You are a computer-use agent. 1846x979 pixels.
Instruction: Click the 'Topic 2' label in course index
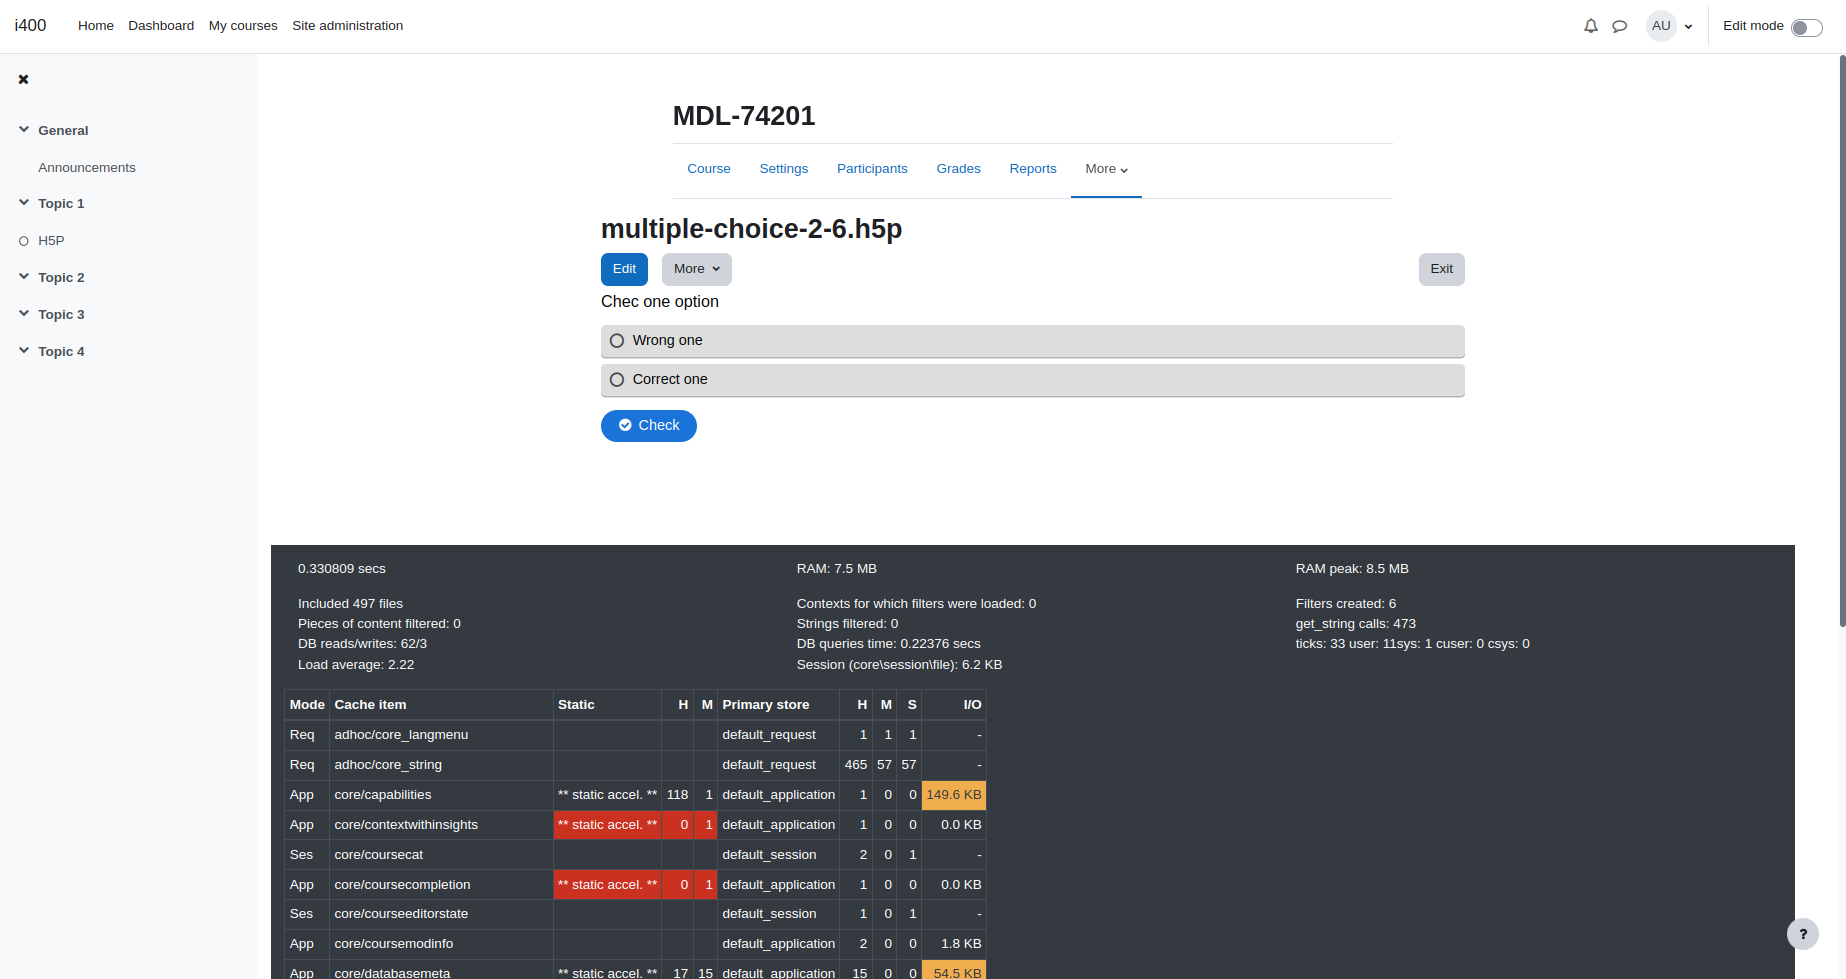coord(61,278)
